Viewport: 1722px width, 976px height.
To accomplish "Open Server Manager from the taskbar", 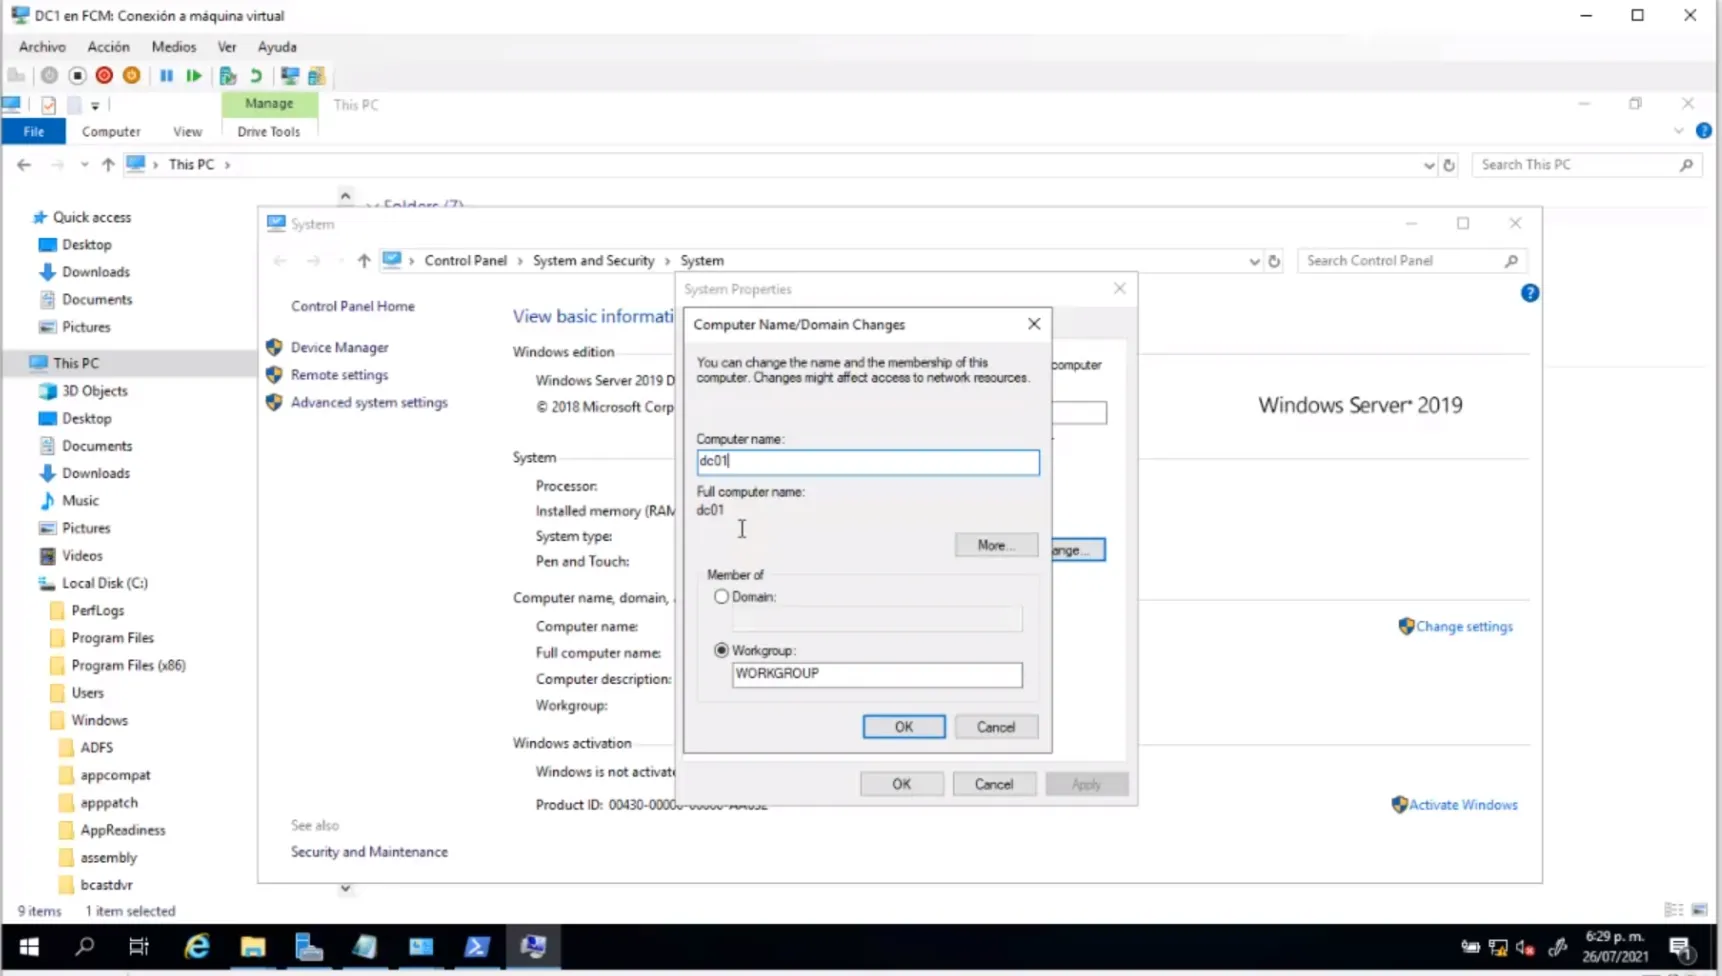I will (309, 946).
